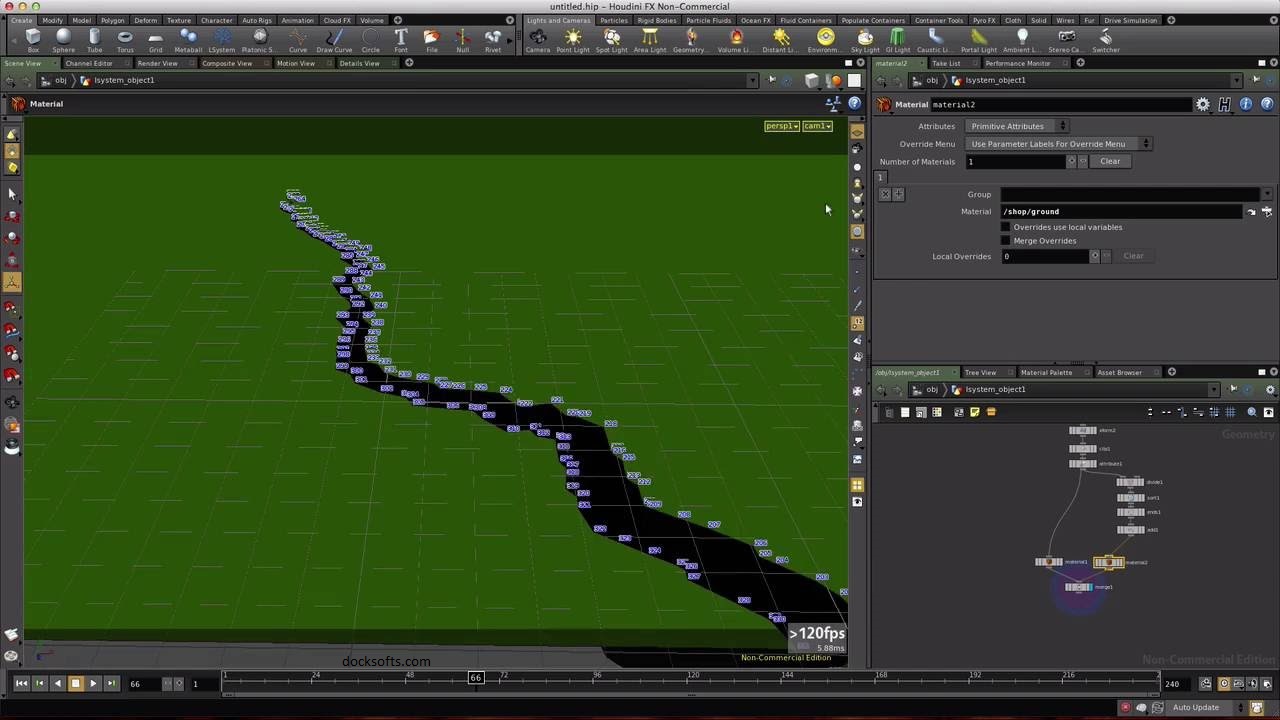Create a Null from the shelf
The width and height of the screenshot is (1280, 720).
(x=462, y=40)
